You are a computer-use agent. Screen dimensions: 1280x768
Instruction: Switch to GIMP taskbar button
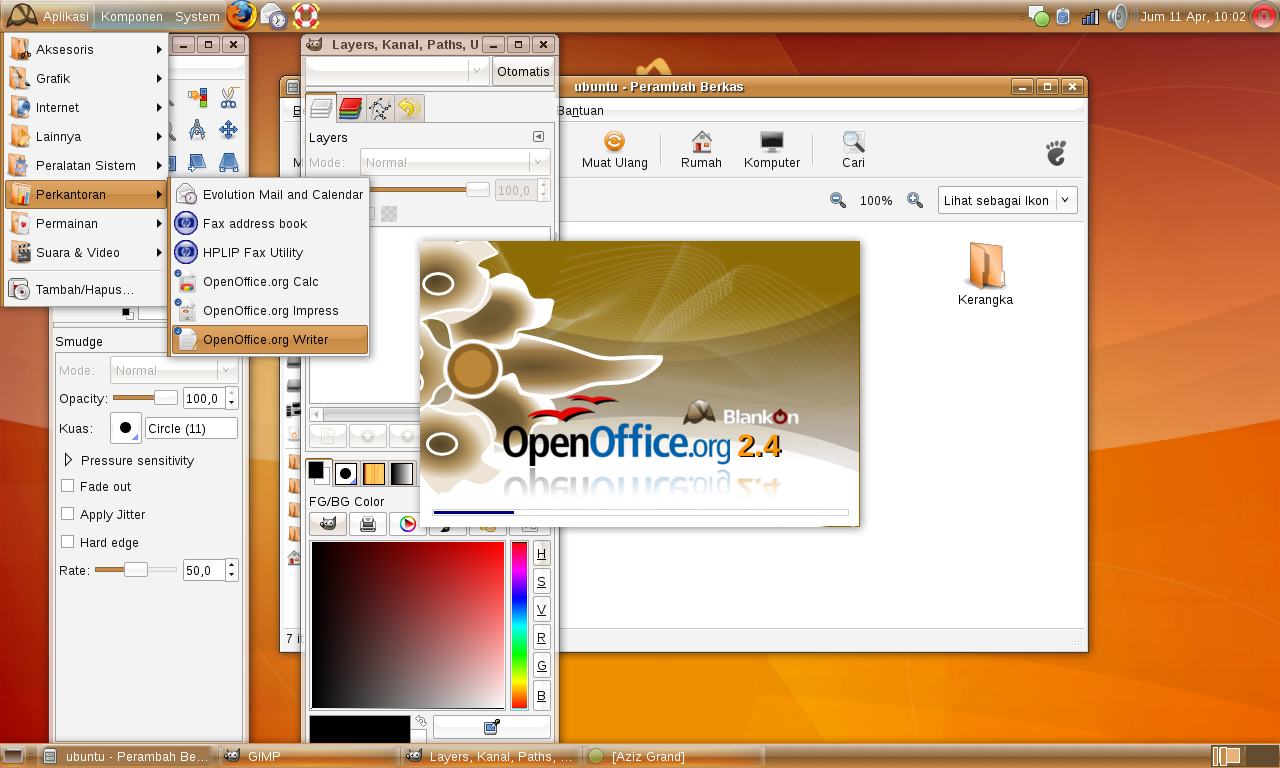tap(309, 756)
